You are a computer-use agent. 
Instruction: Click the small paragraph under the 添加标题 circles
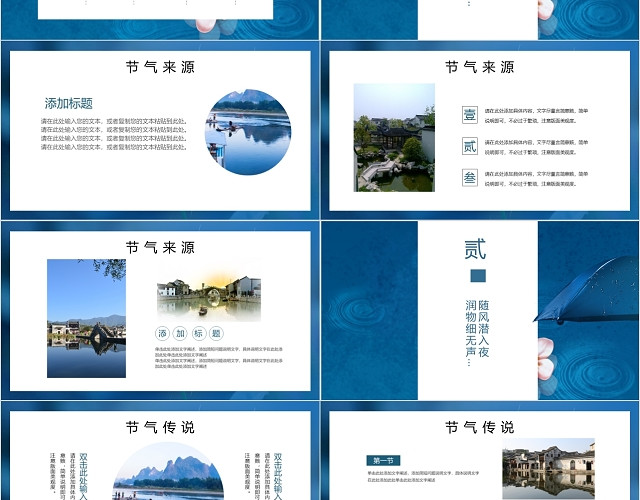tap(218, 358)
